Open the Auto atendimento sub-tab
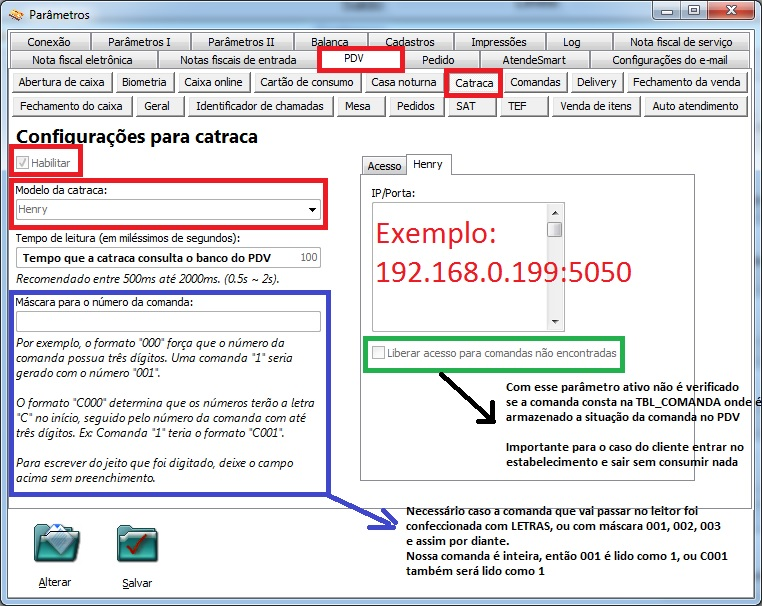 [x=695, y=106]
